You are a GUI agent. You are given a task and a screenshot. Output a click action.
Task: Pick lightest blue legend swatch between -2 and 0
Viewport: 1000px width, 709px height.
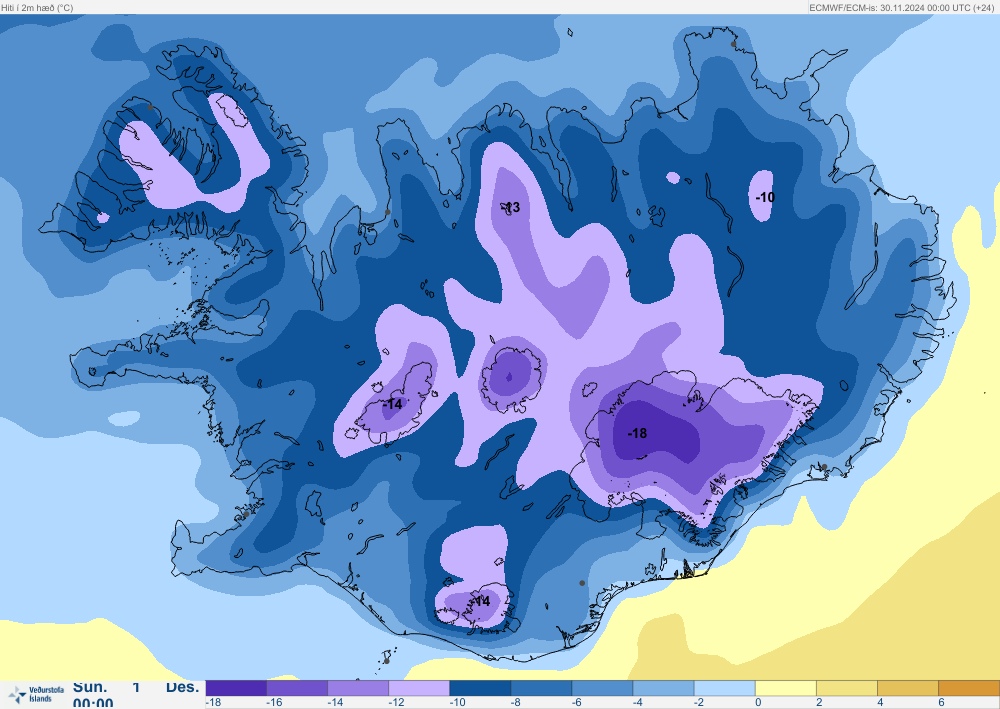click(725, 688)
